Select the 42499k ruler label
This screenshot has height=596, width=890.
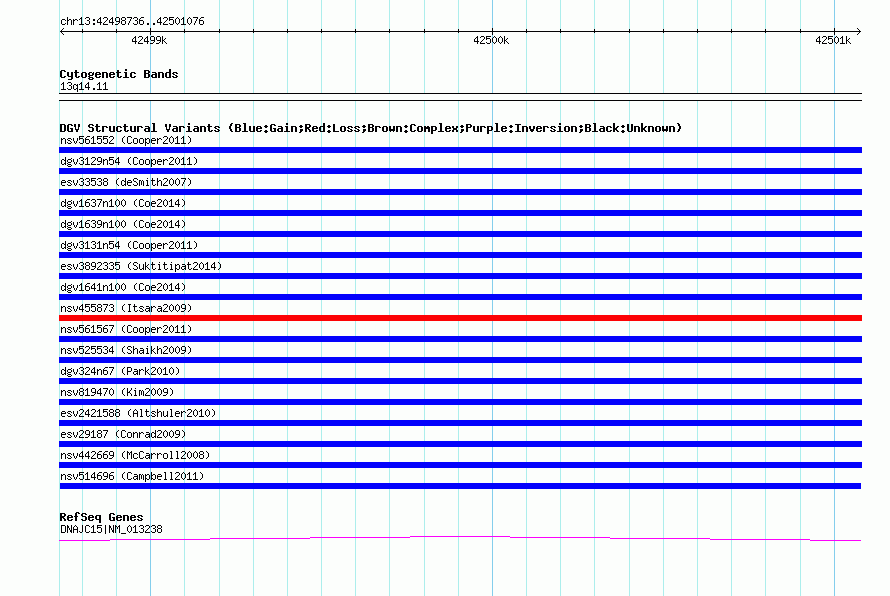tap(149, 40)
